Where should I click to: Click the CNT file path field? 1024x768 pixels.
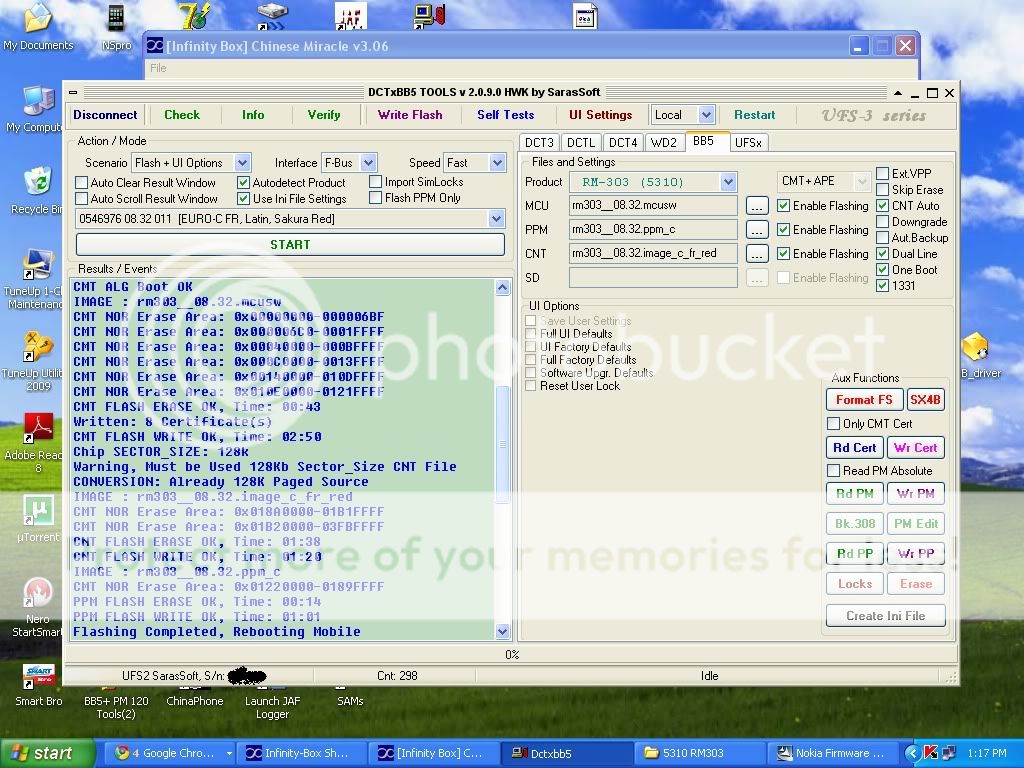(653, 253)
